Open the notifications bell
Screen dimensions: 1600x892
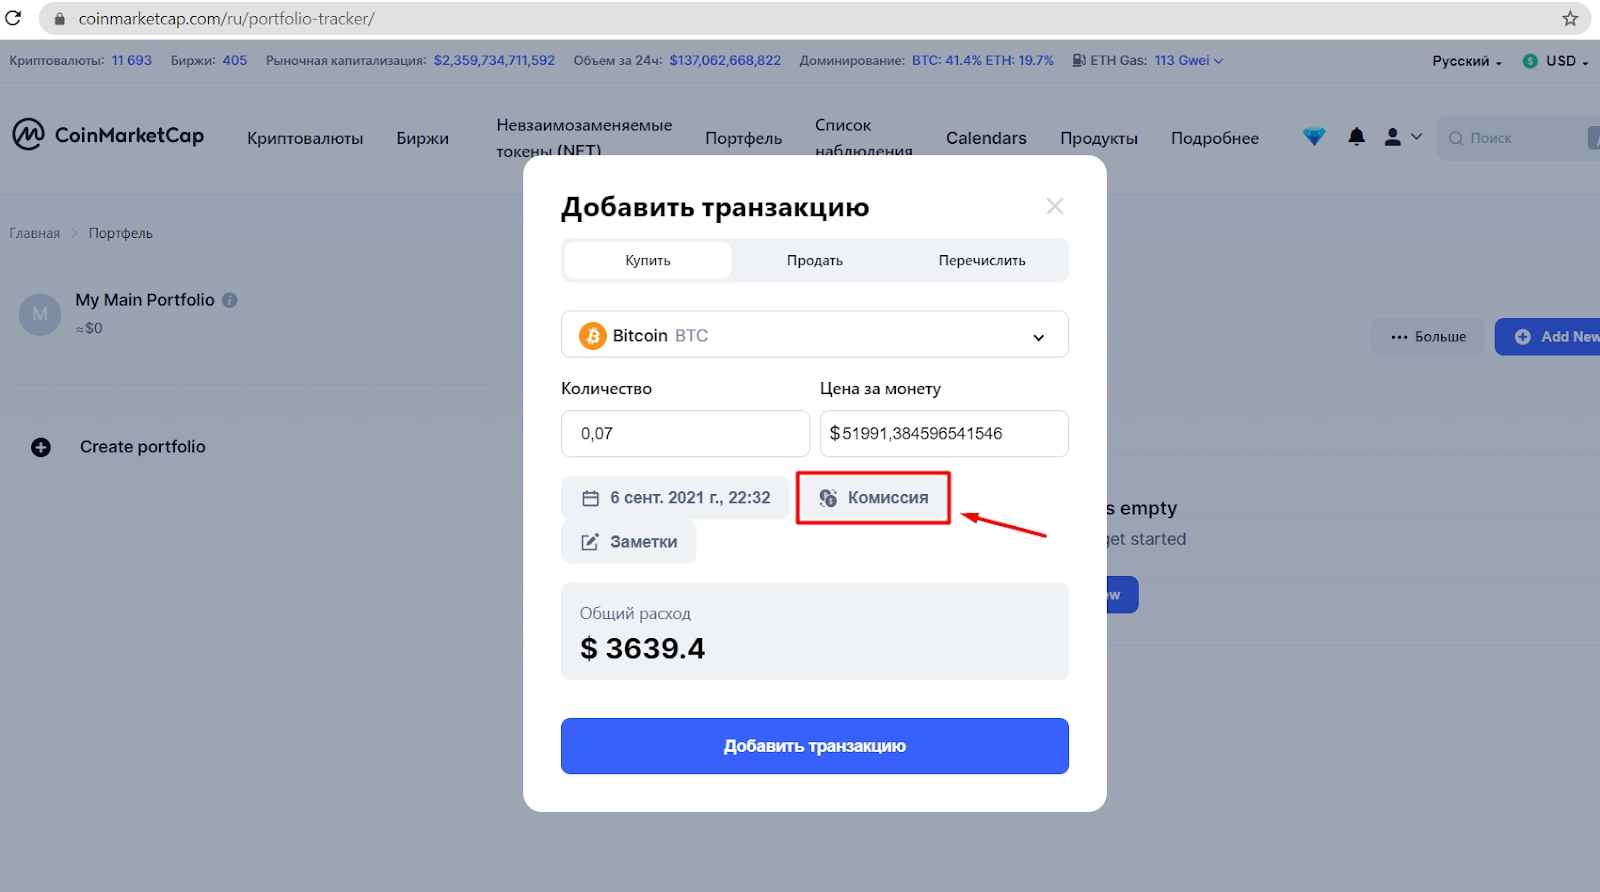(x=1356, y=137)
